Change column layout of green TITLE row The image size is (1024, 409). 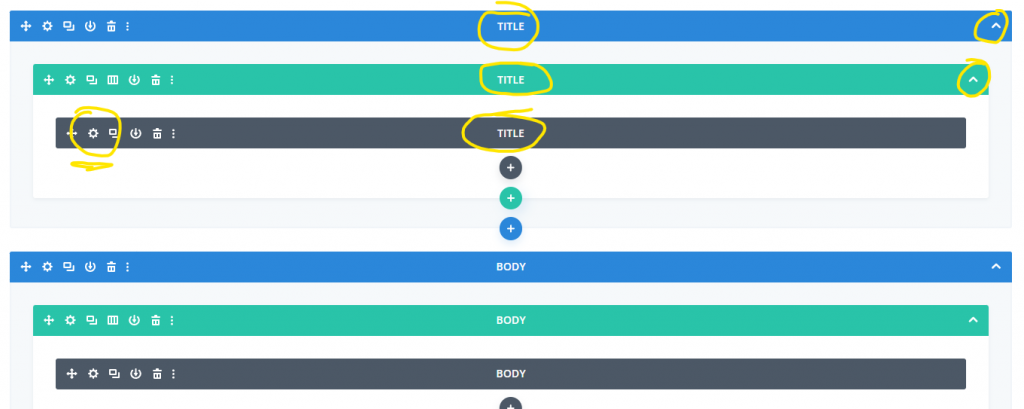(113, 80)
